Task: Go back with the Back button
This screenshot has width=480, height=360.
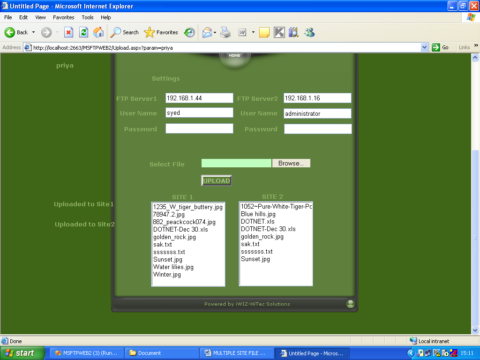Action: pyautogui.click(x=16, y=32)
